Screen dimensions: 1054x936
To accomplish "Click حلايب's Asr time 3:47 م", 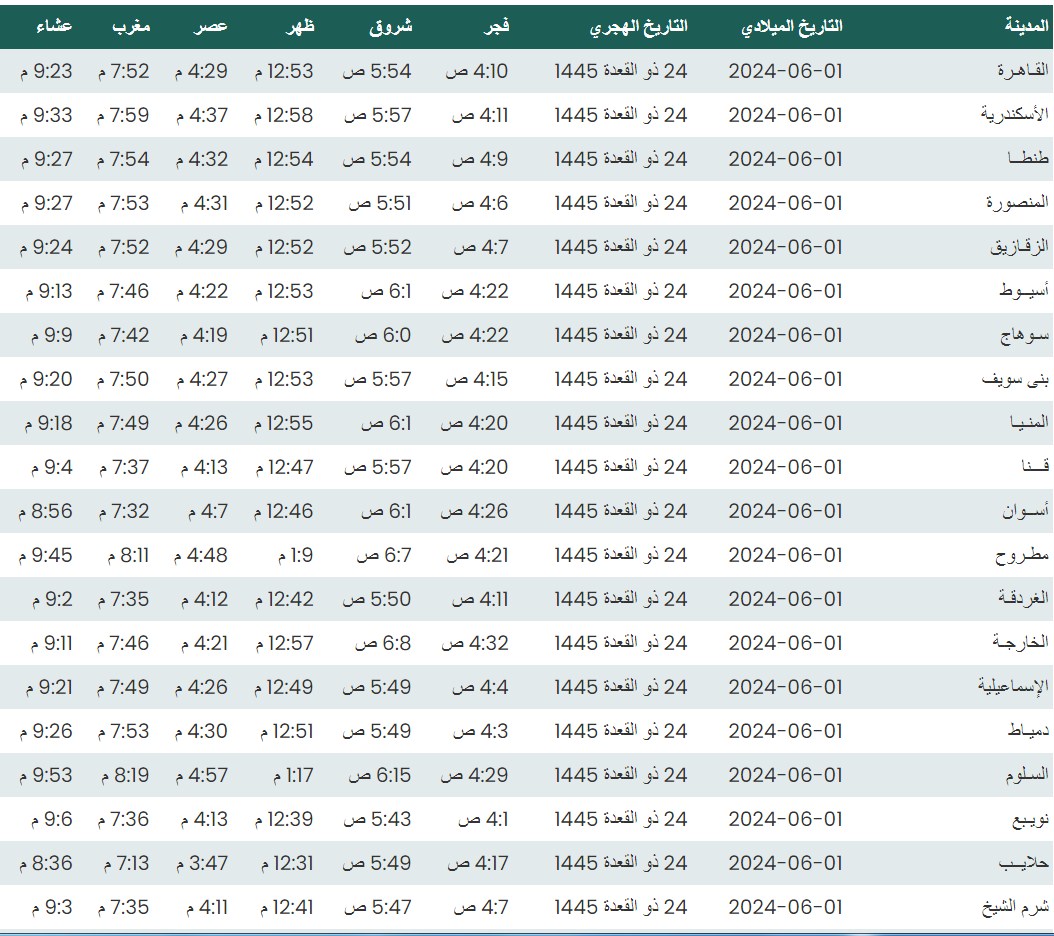I will (x=202, y=863).
